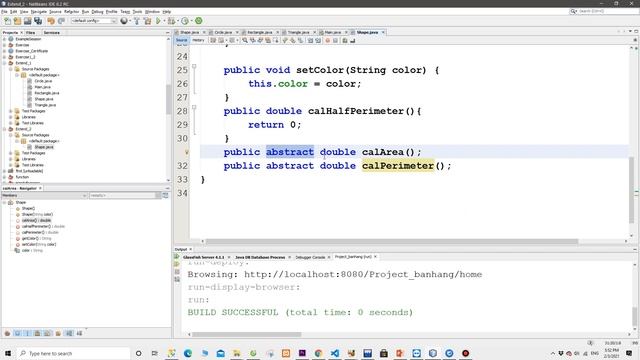Click the Redo toolbar icon
Image resolution: width=640 pixels, height=360 pixels.
click(61, 21)
